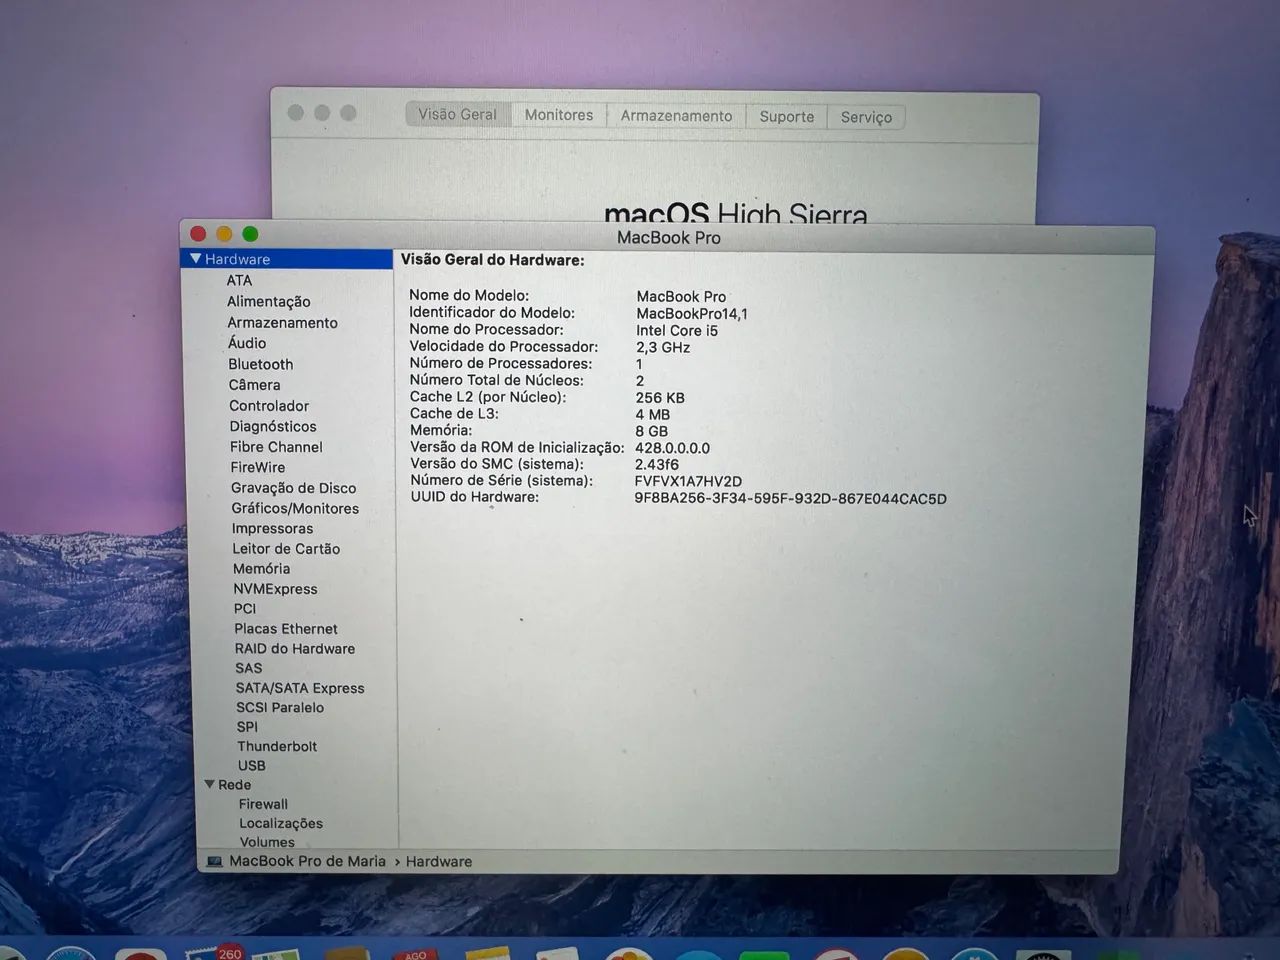Open Diagnósticos in the sidebar
Image resolution: width=1280 pixels, height=960 pixels.
point(273,426)
